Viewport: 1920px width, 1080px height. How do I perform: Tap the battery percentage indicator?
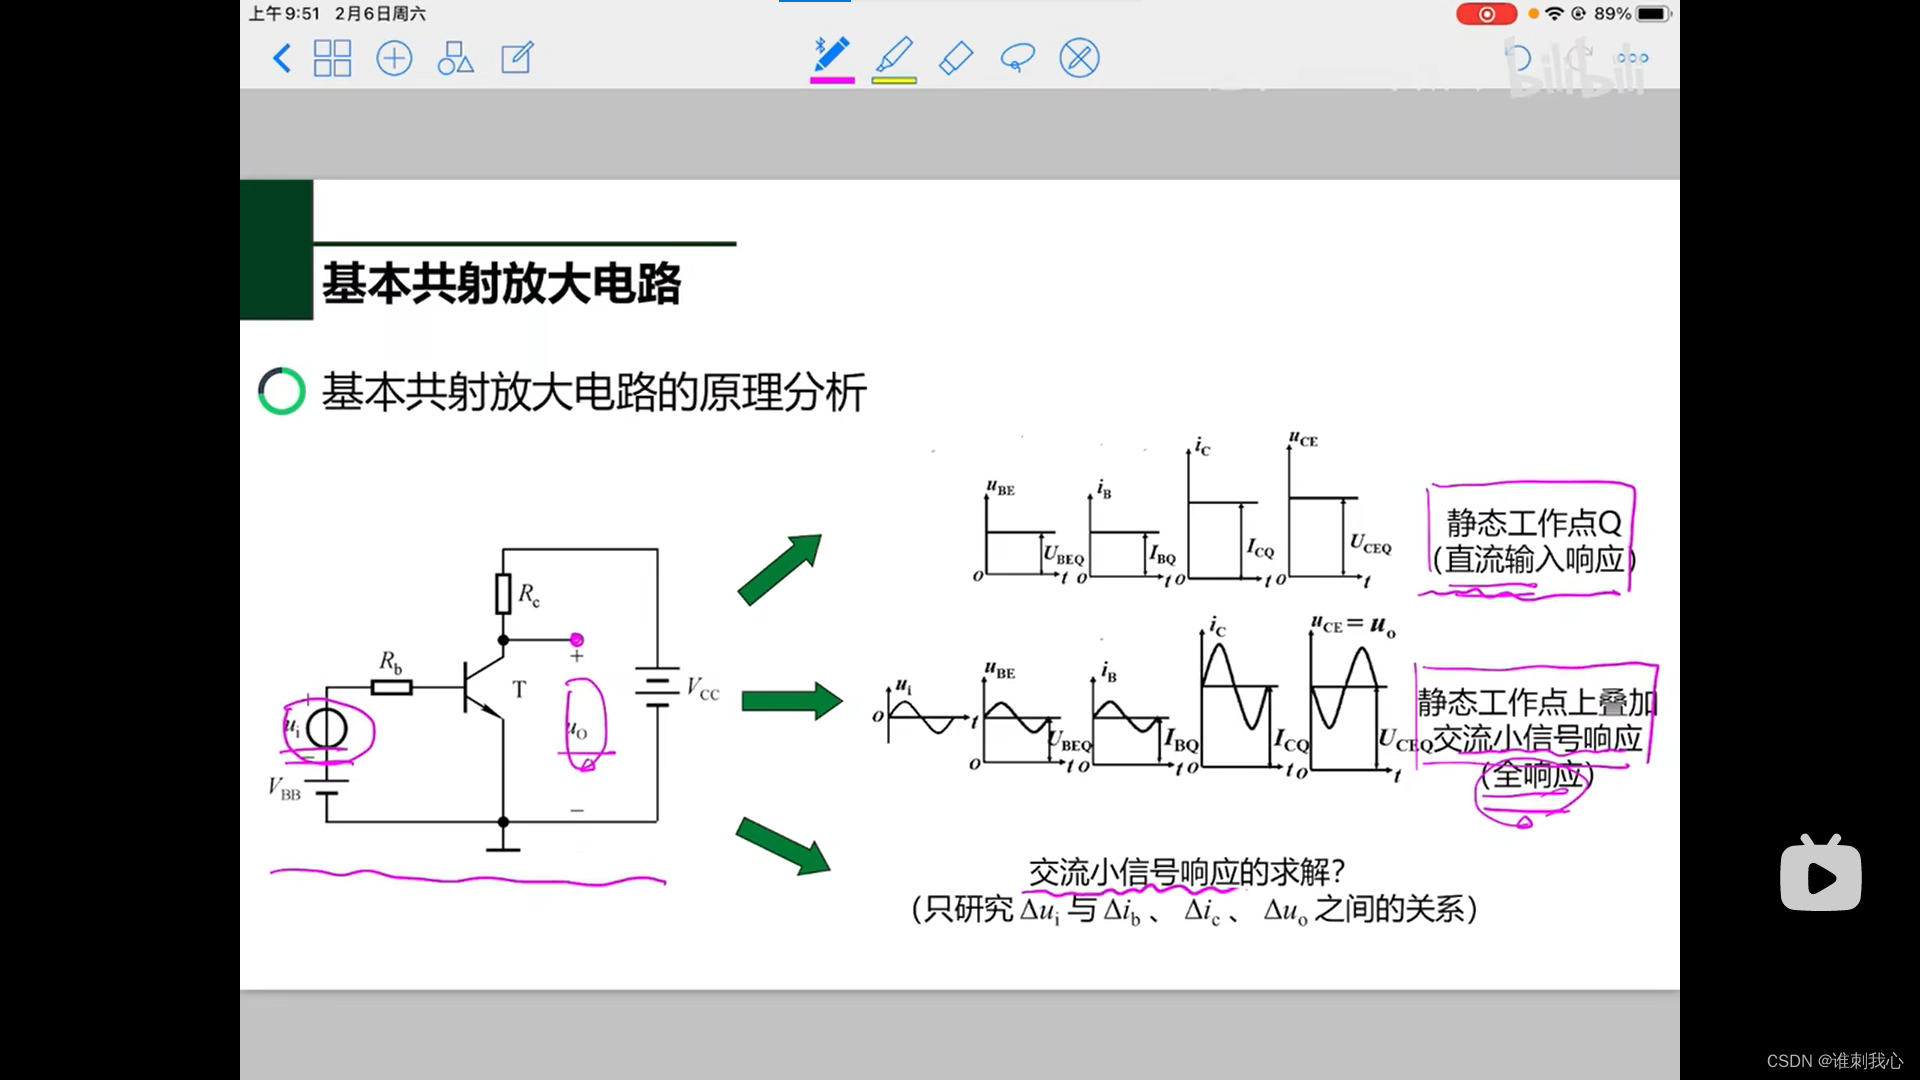[1612, 14]
